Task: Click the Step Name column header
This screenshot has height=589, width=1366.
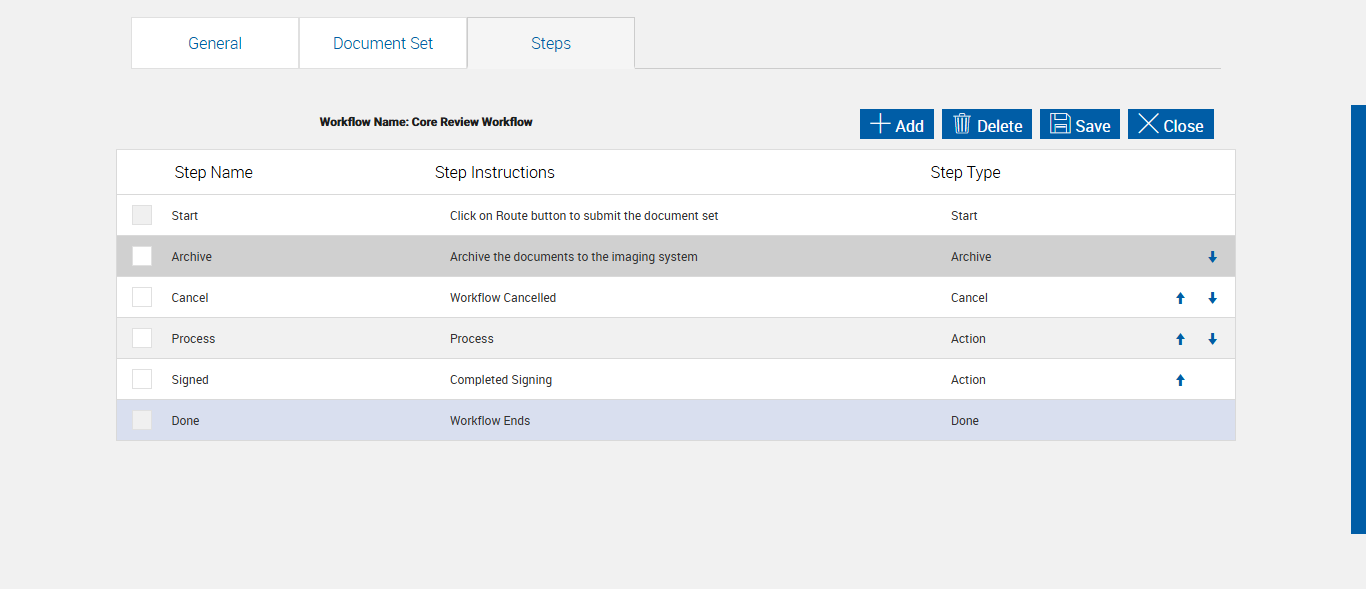Action: coord(213,172)
